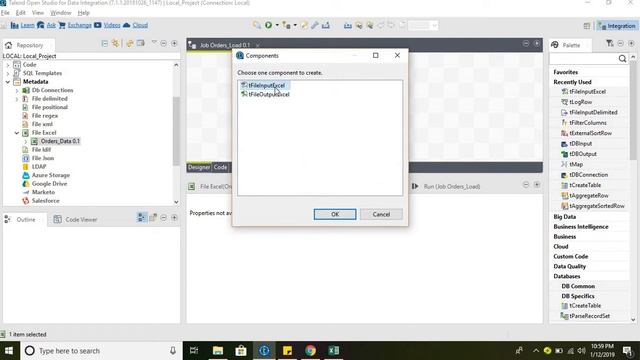
Task: Choose tDBConnection from the Palette
Action: point(589,175)
